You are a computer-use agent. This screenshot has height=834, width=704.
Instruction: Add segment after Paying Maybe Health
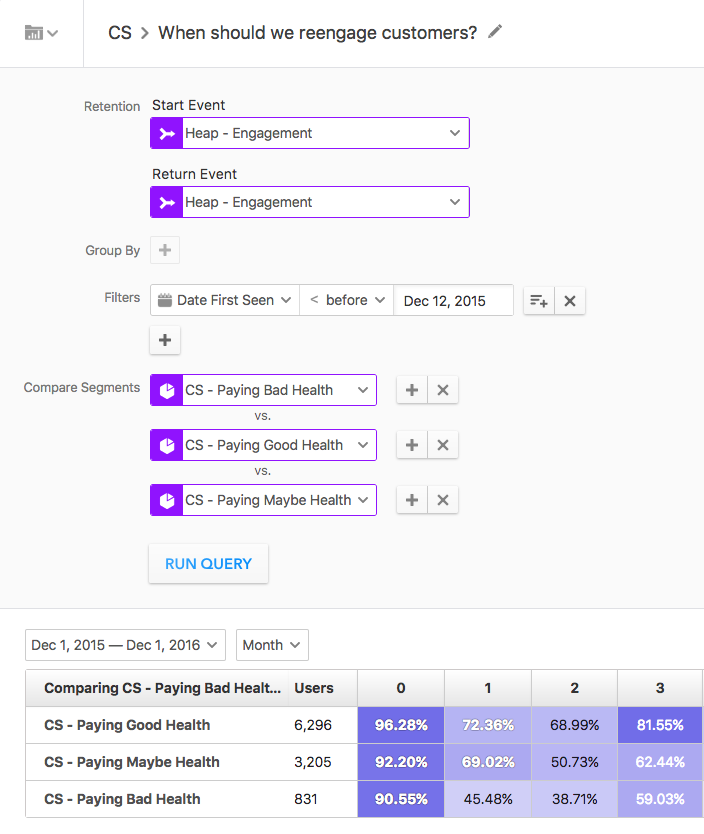pyautogui.click(x=412, y=500)
